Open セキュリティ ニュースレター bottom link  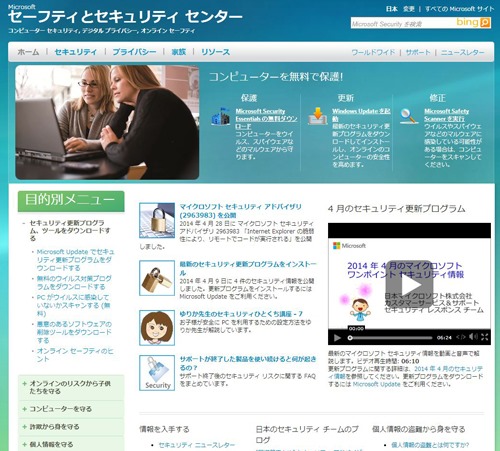click(197, 445)
